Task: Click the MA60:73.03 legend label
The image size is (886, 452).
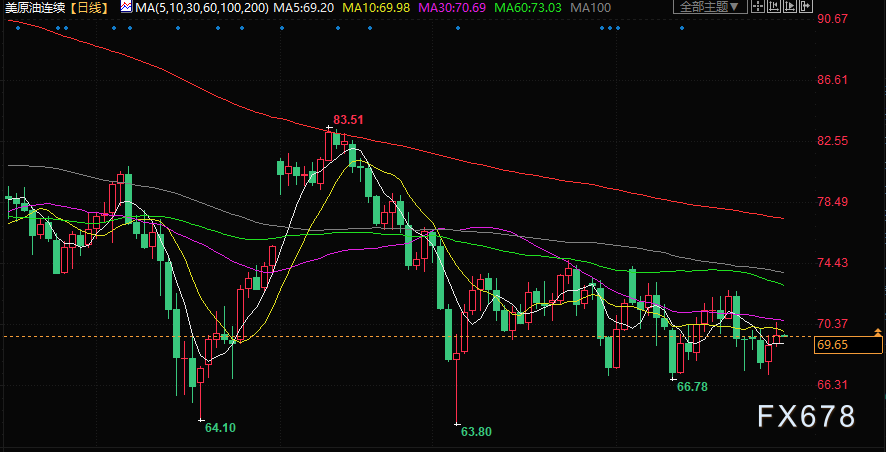Action: pyautogui.click(x=528, y=7)
